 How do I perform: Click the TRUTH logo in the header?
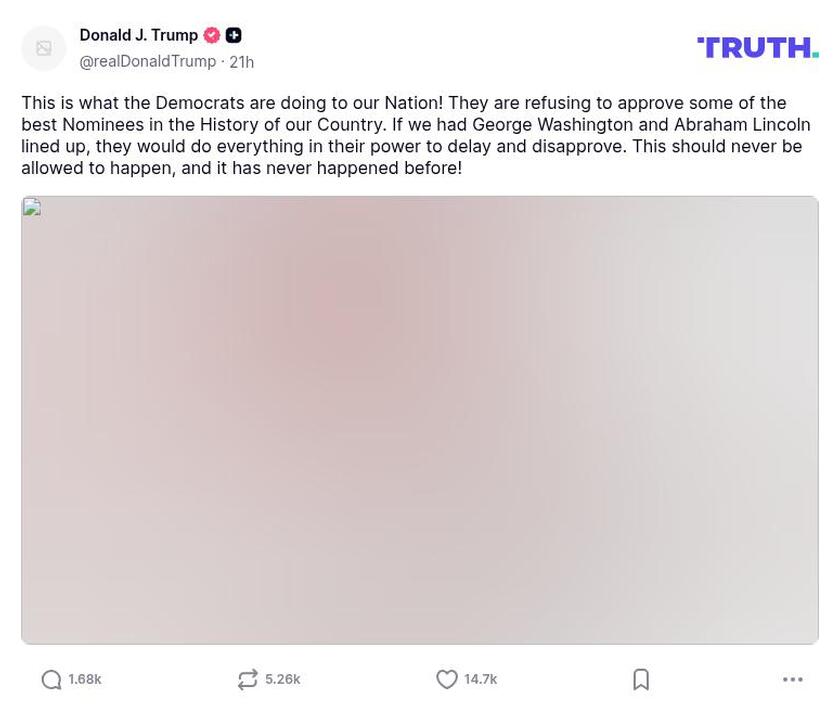tap(757, 45)
